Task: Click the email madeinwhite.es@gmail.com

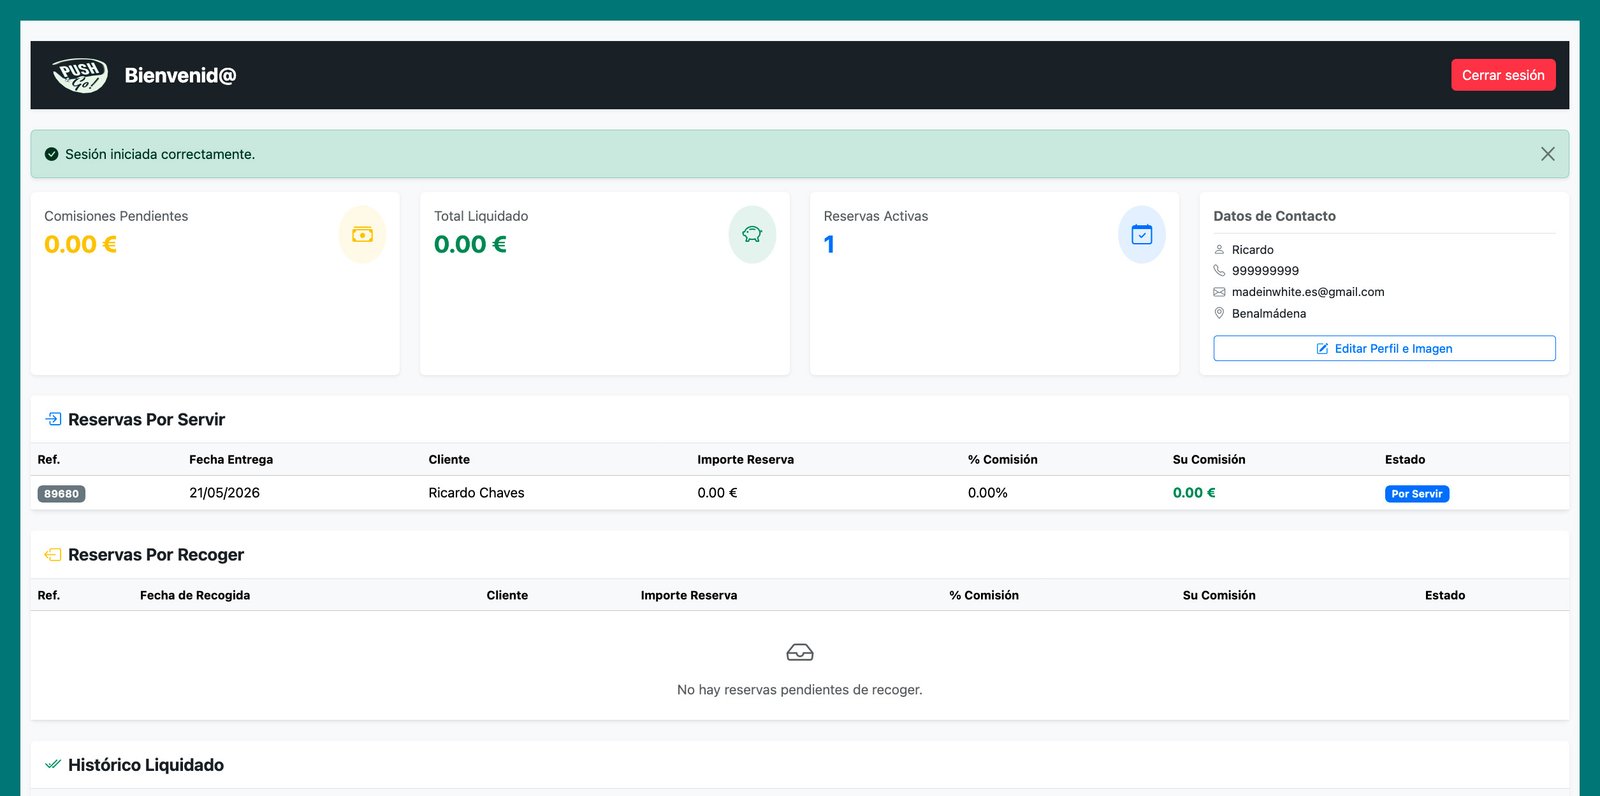Action: pos(1307,292)
